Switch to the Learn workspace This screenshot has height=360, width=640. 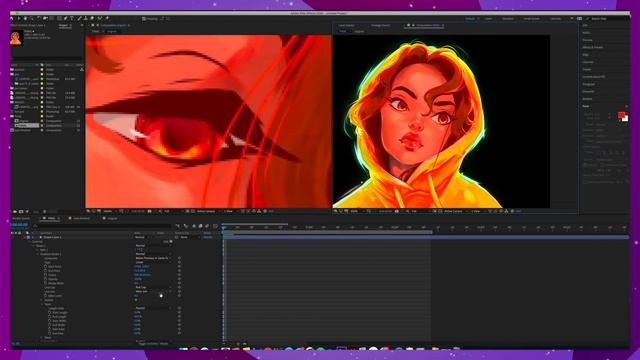[x=489, y=18]
